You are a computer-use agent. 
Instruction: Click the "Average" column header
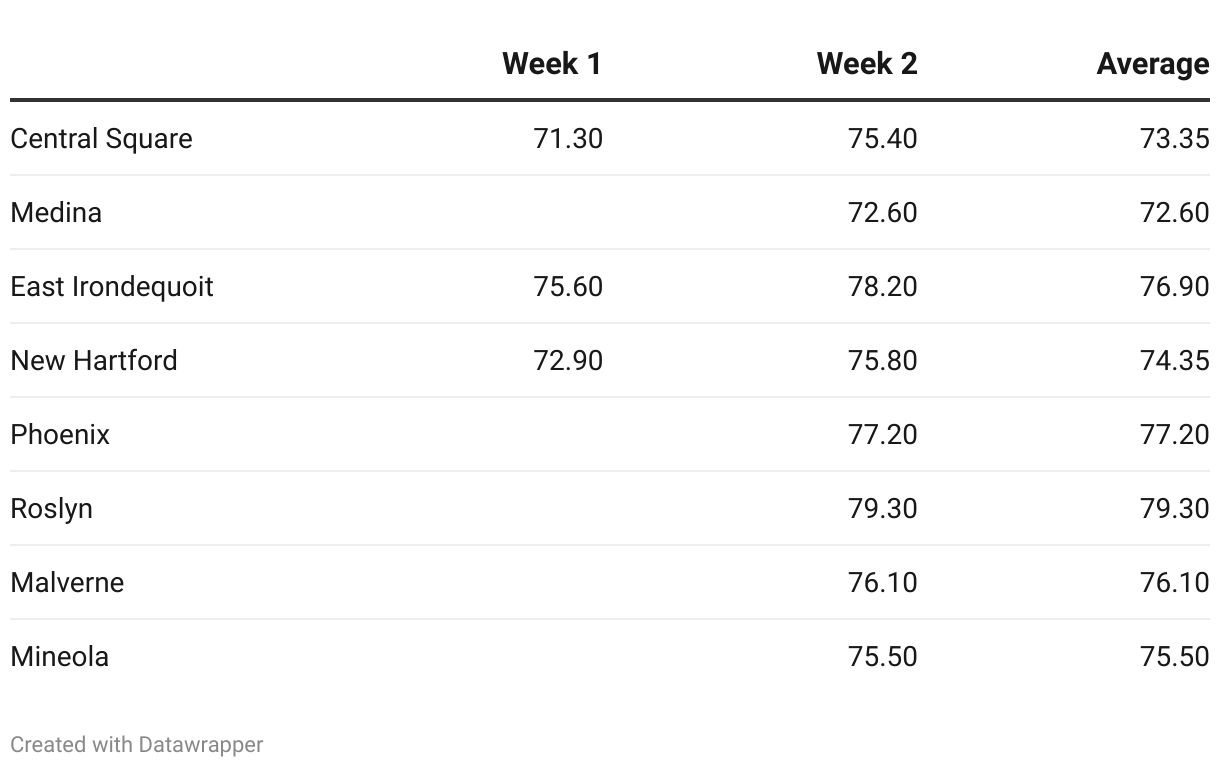pyautogui.click(x=1152, y=64)
